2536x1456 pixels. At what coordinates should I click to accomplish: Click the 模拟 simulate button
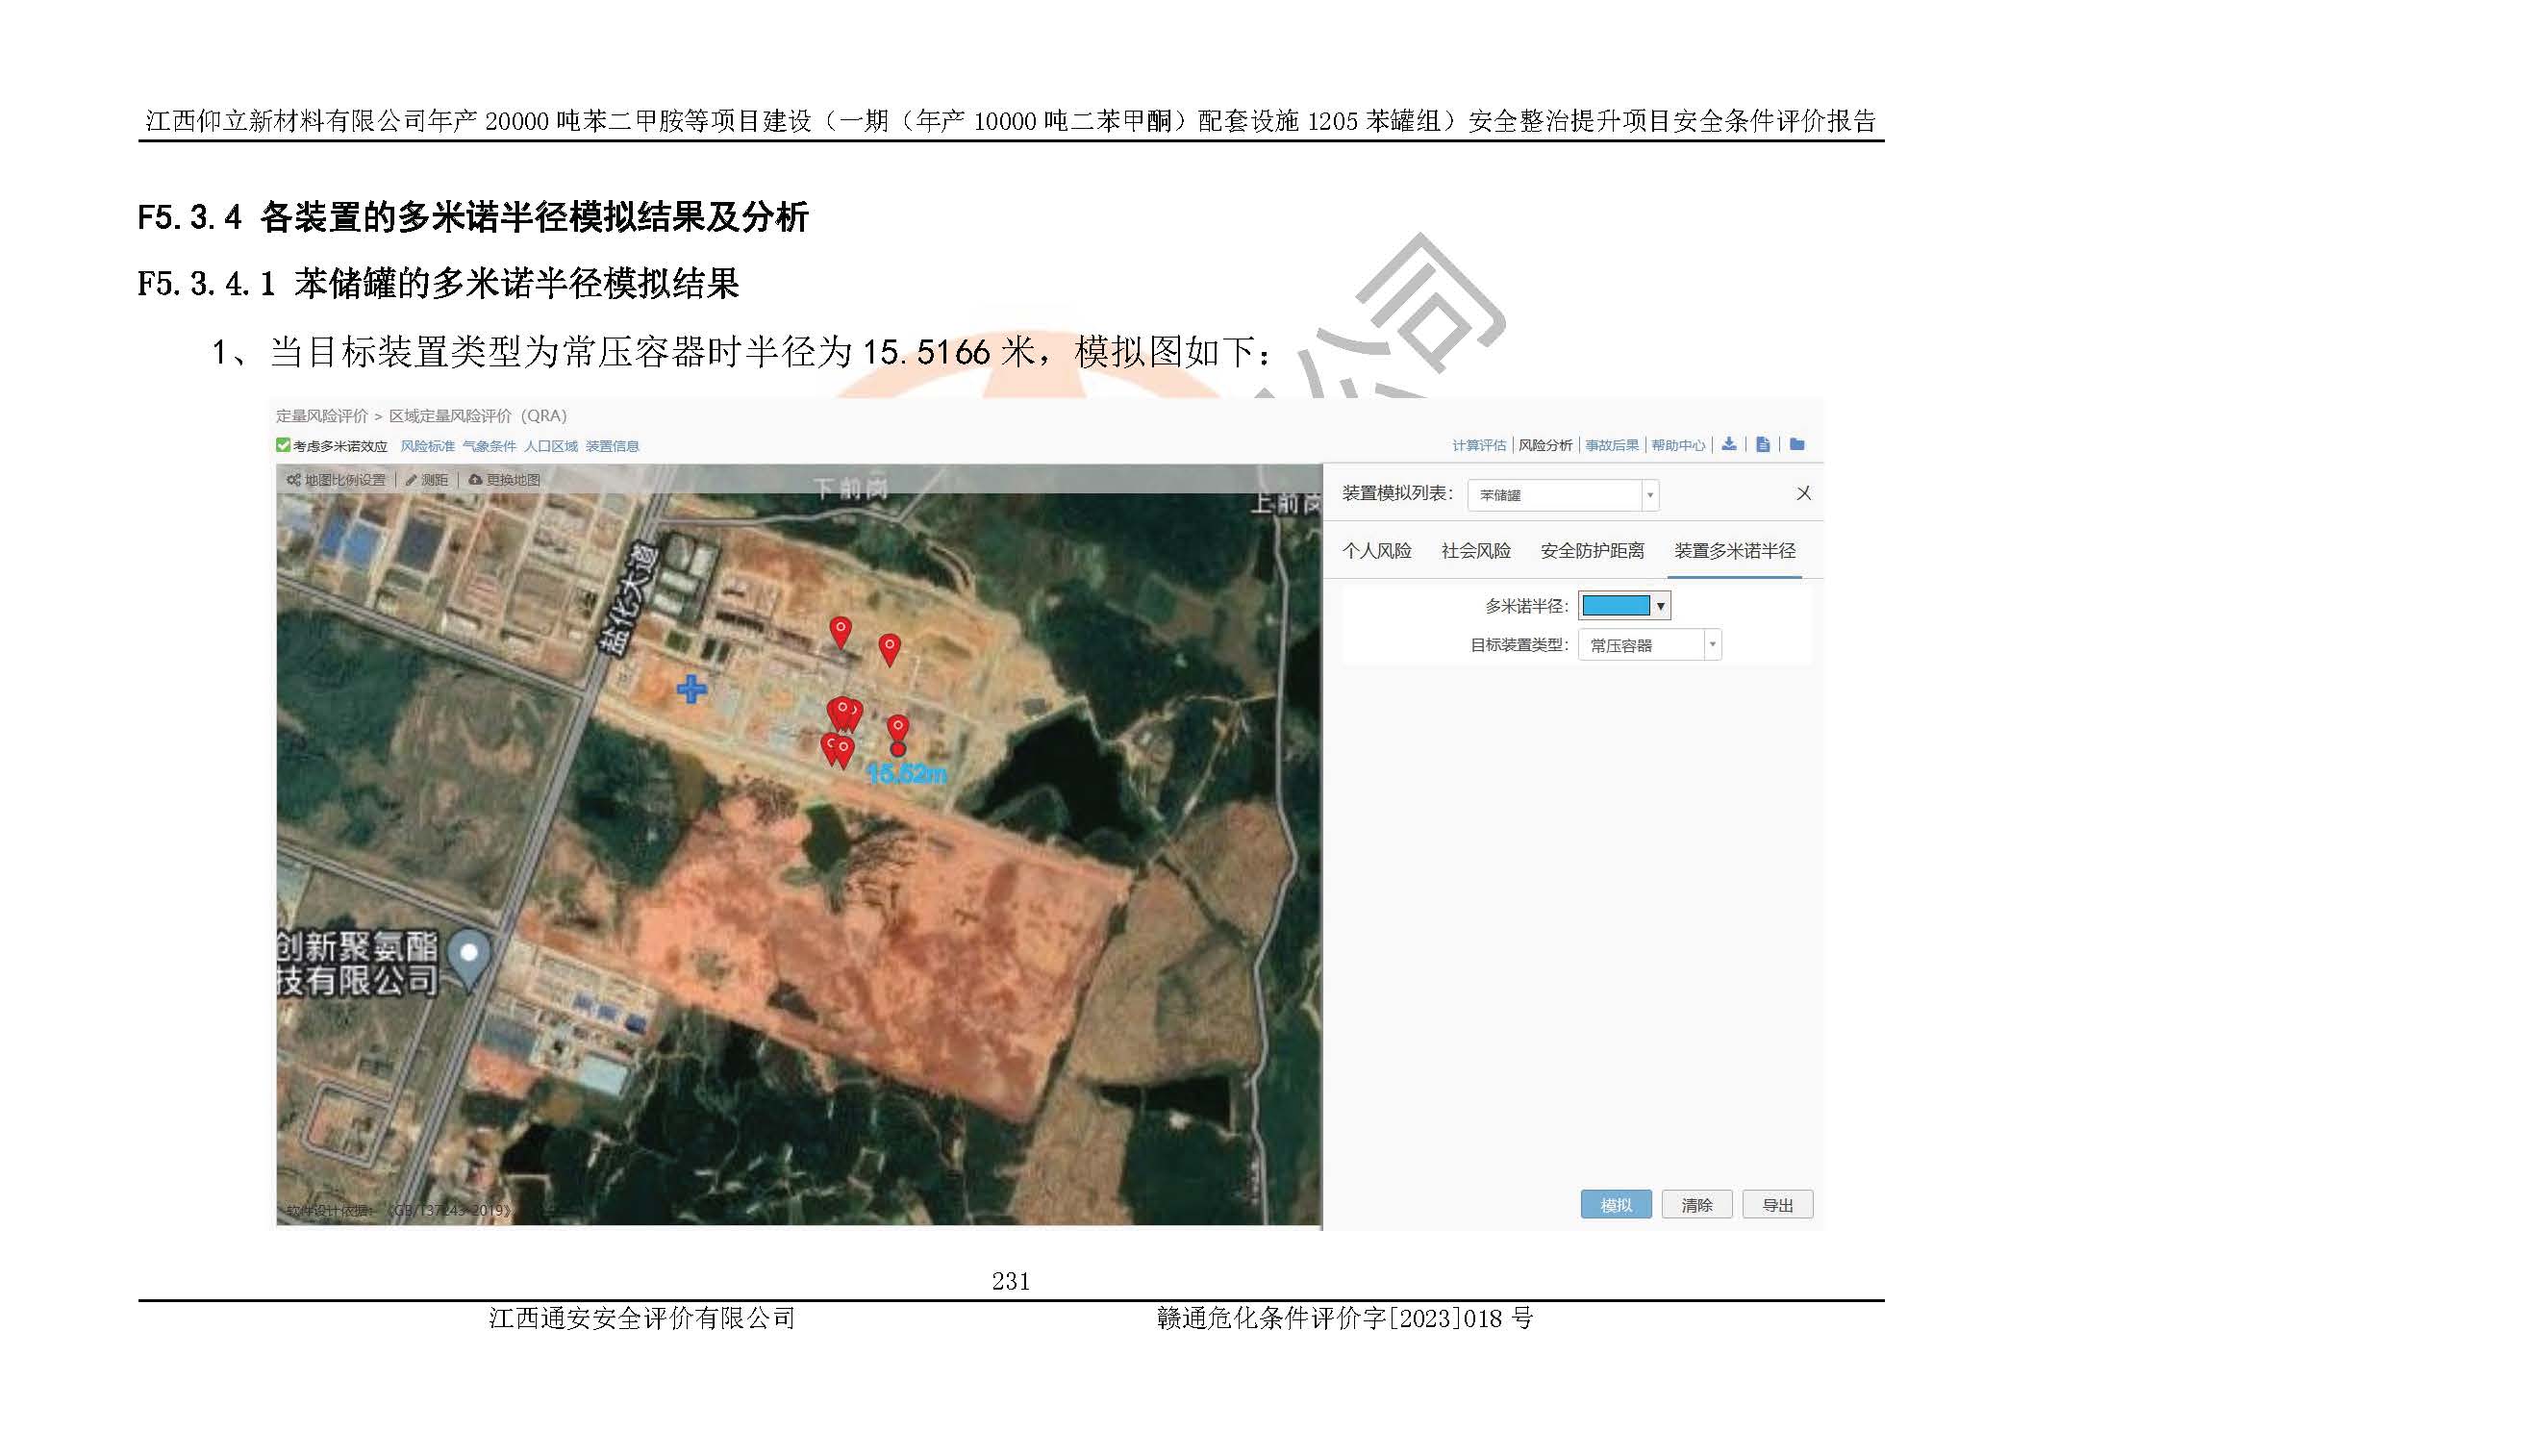[x=1615, y=1205]
